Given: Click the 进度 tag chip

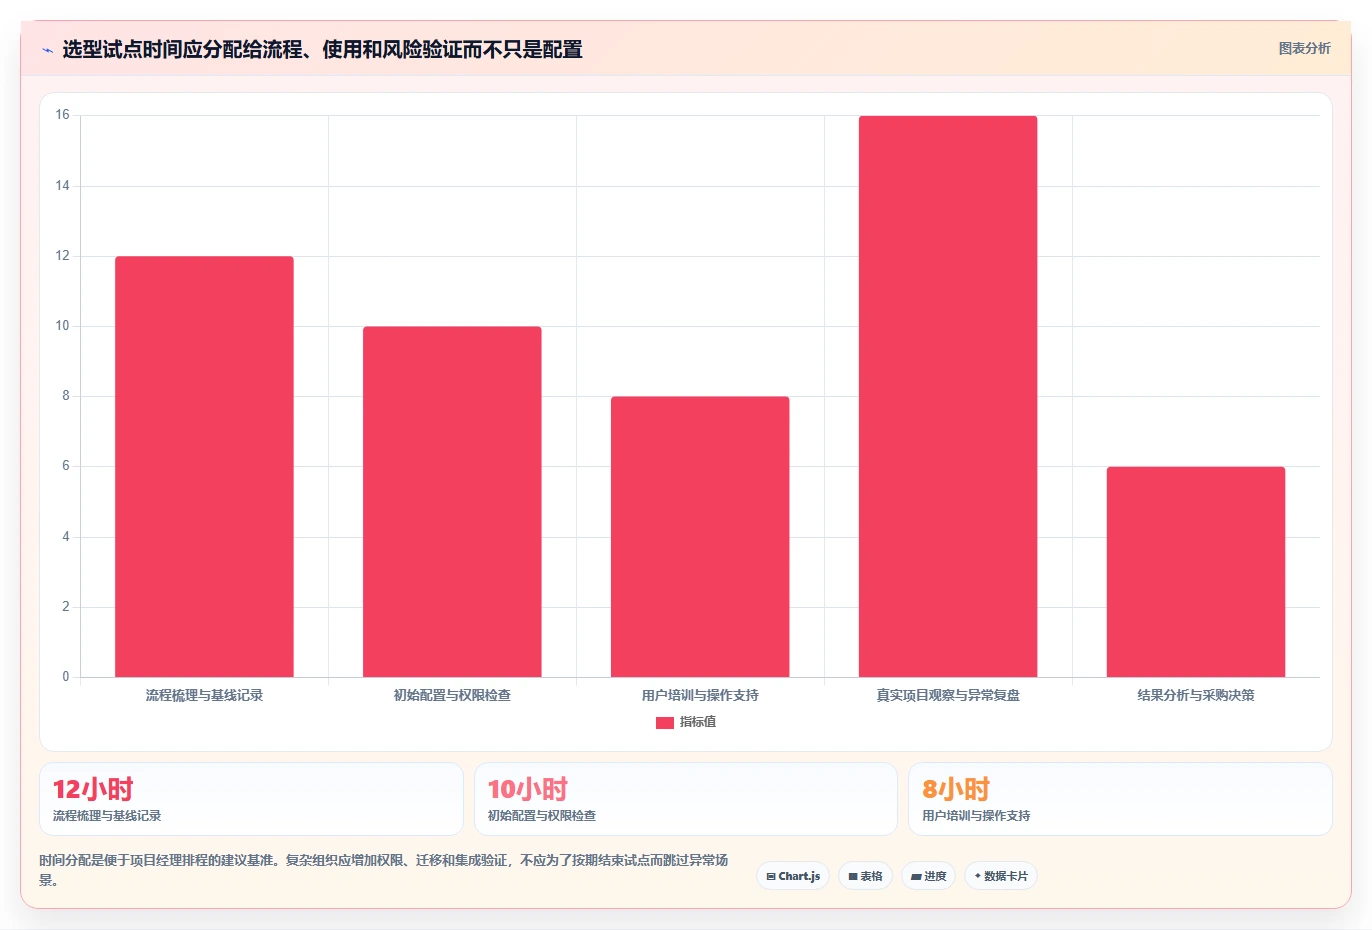Looking at the screenshot, I should [x=928, y=876].
